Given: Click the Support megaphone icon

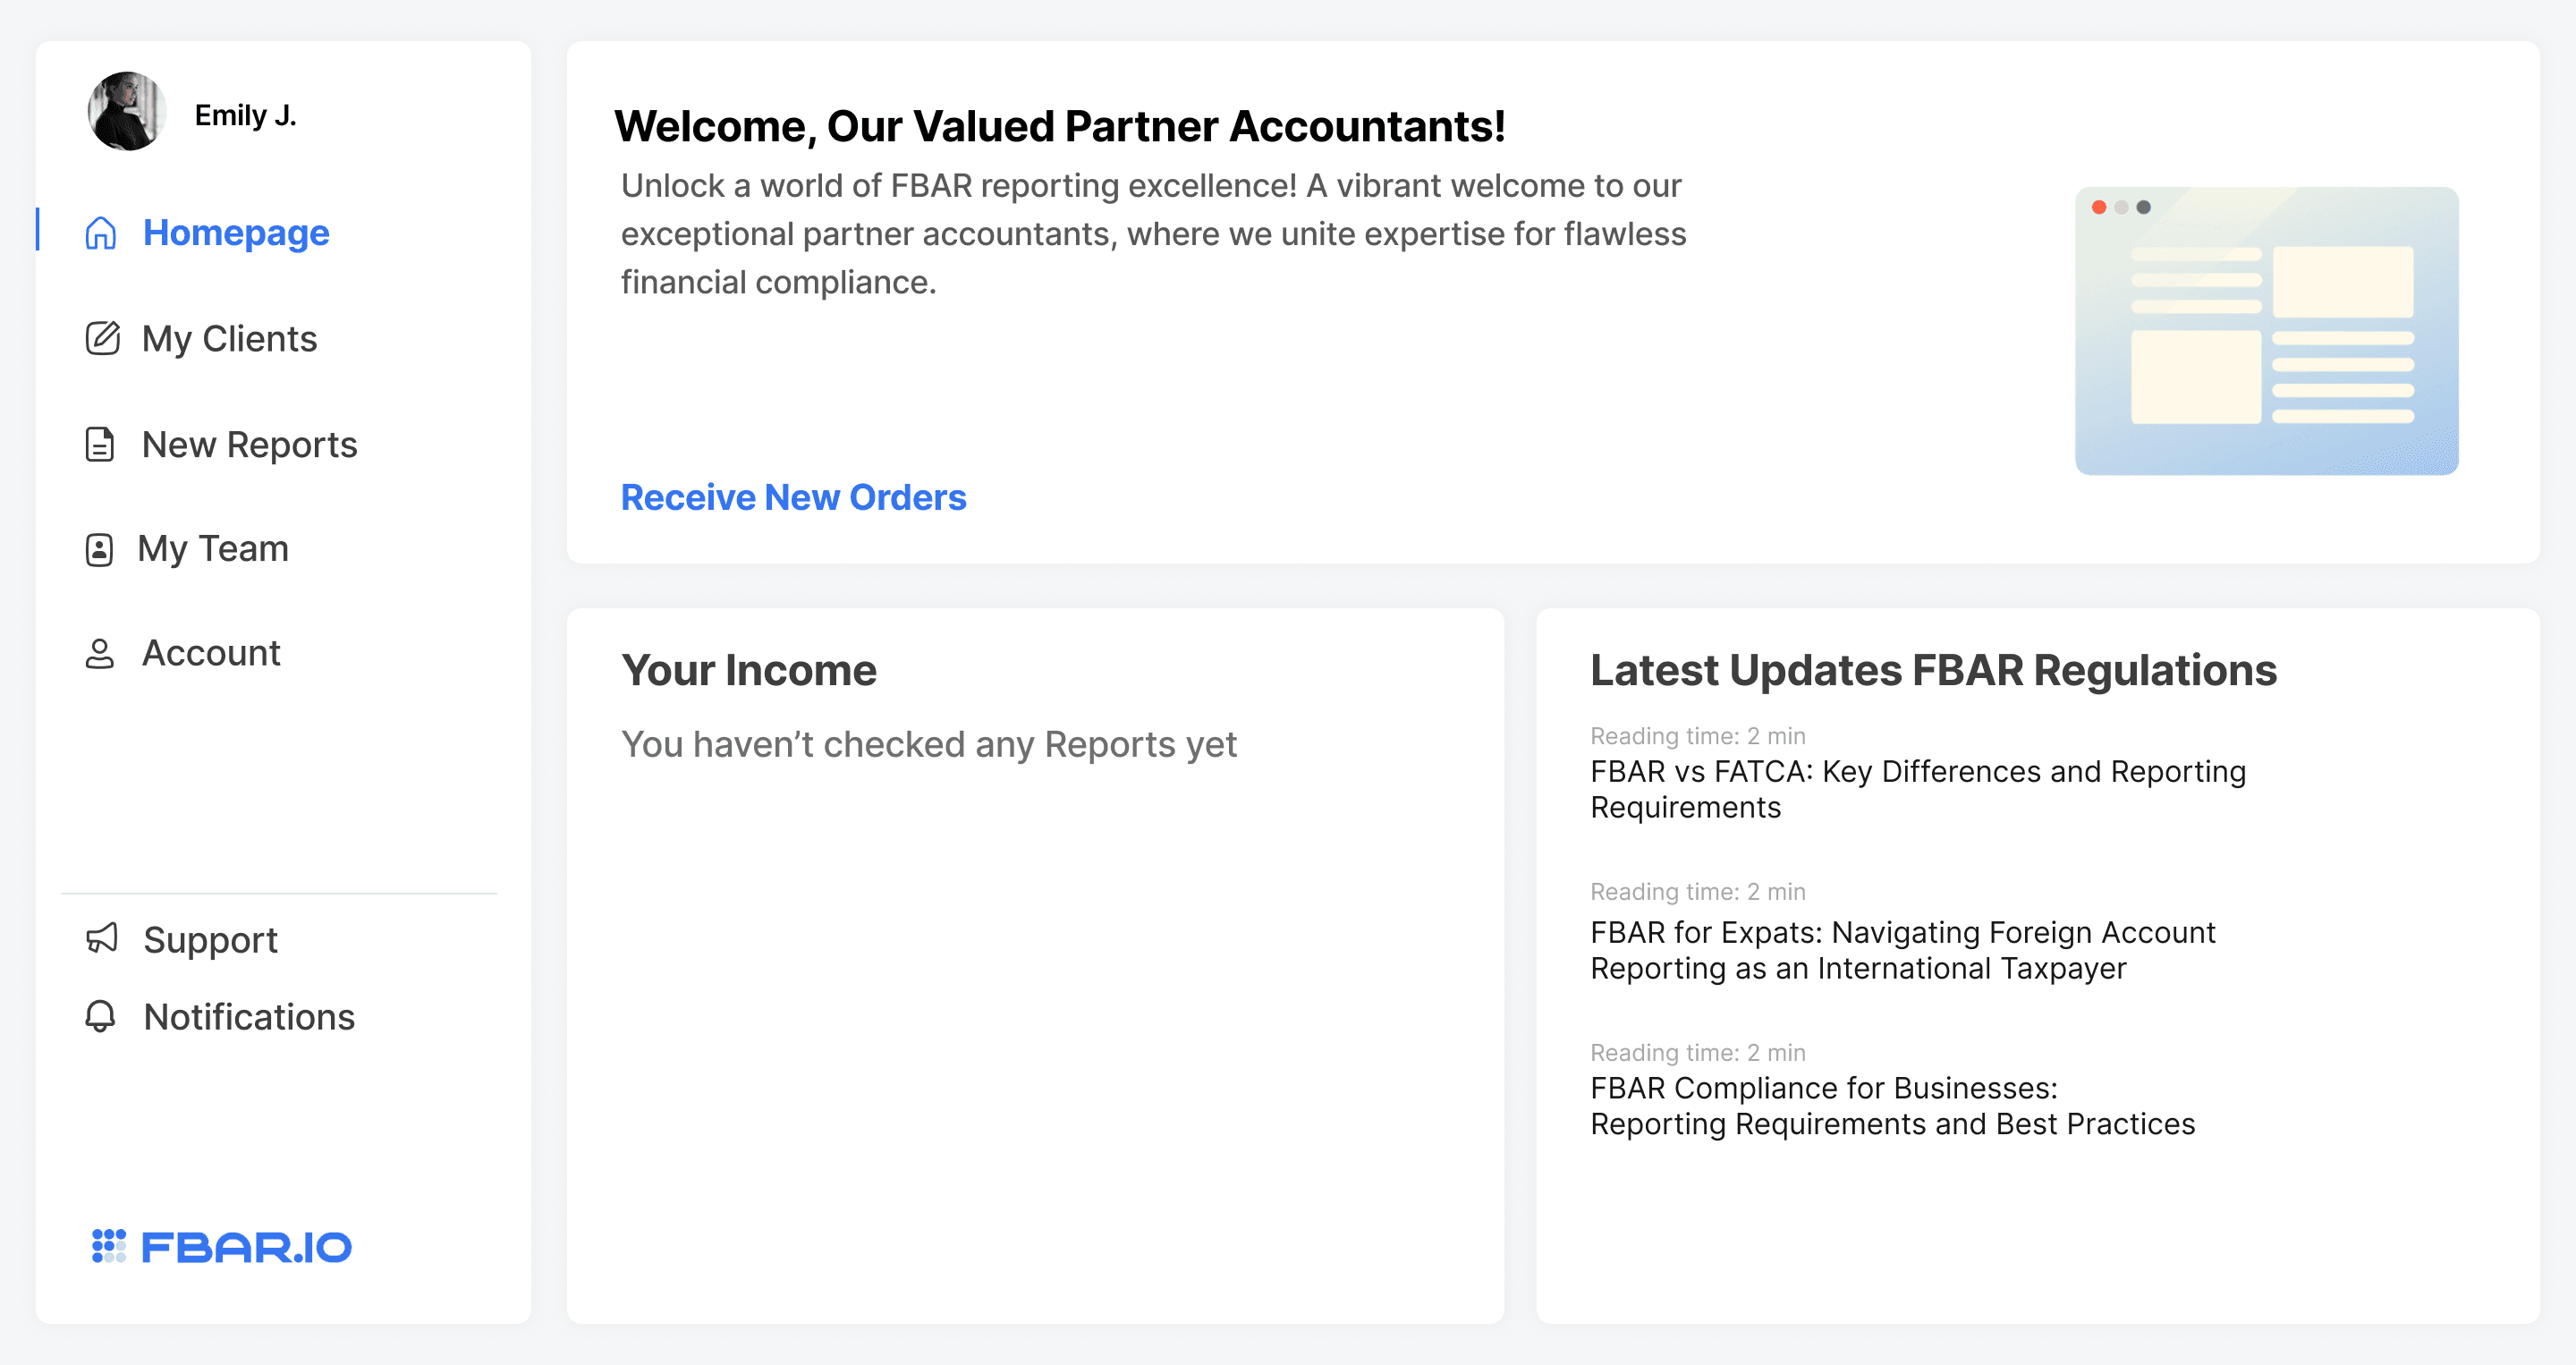Looking at the screenshot, I should tap(101, 939).
